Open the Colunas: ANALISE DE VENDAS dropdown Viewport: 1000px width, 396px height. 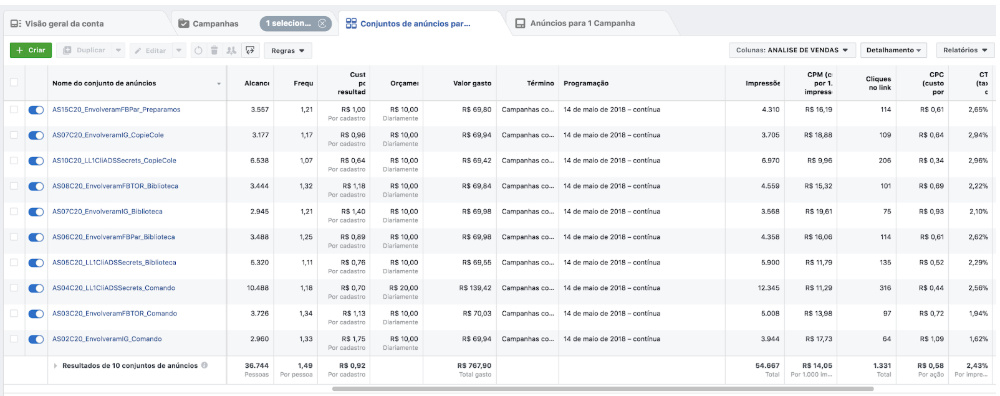tap(791, 50)
